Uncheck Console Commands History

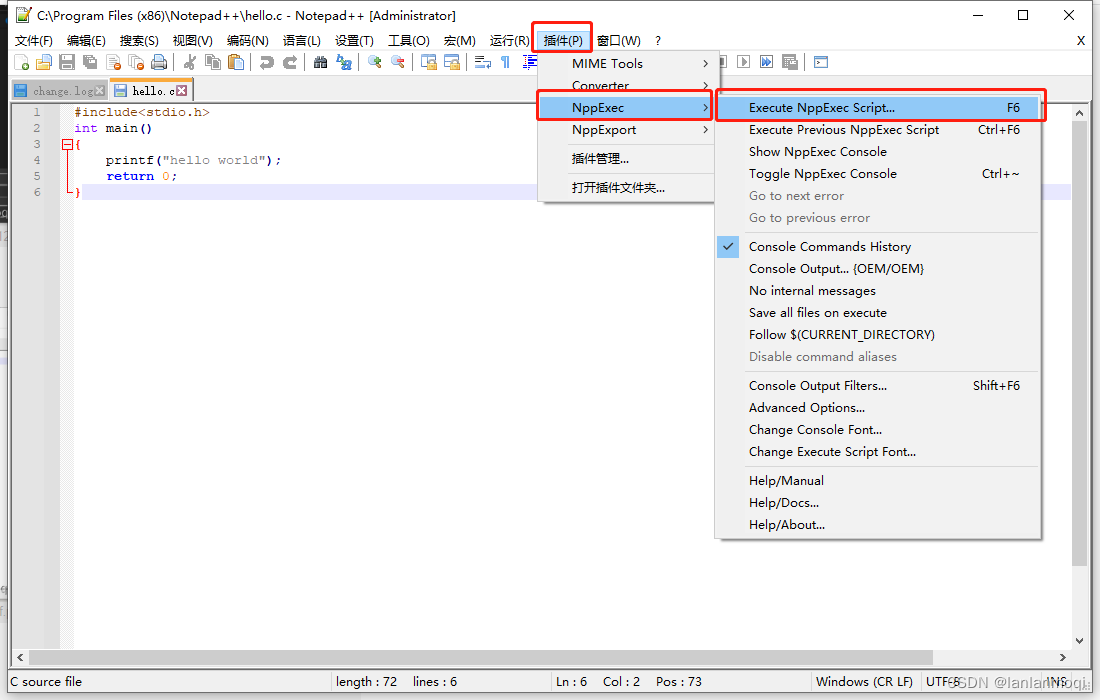[829, 246]
